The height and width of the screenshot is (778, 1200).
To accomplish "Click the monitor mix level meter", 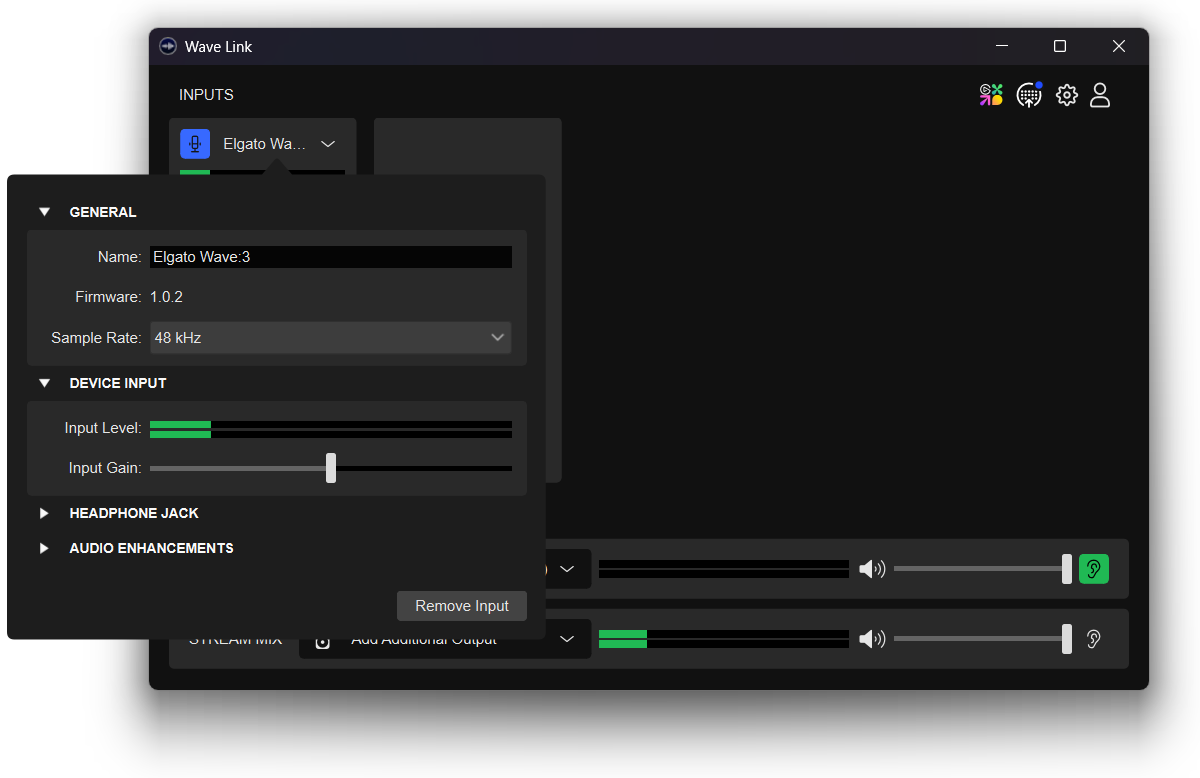I will pyautogui.click(x=724, y=569).
